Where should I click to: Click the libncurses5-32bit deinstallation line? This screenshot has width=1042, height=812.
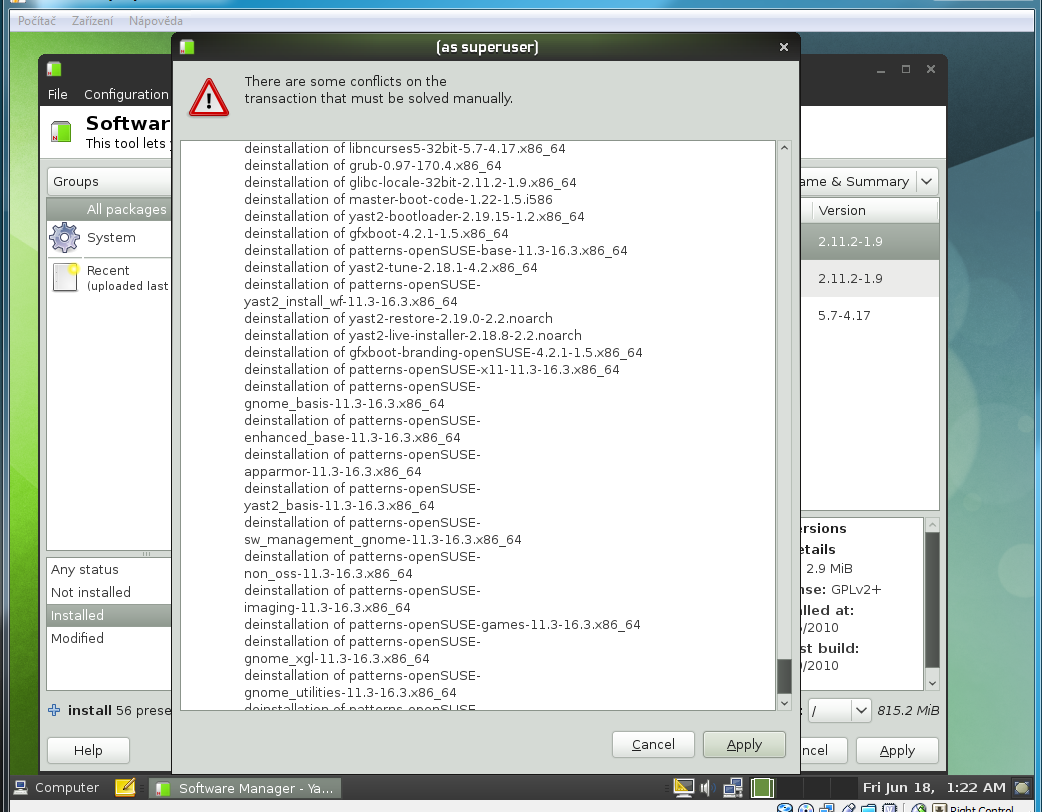[x=405, y=148]
